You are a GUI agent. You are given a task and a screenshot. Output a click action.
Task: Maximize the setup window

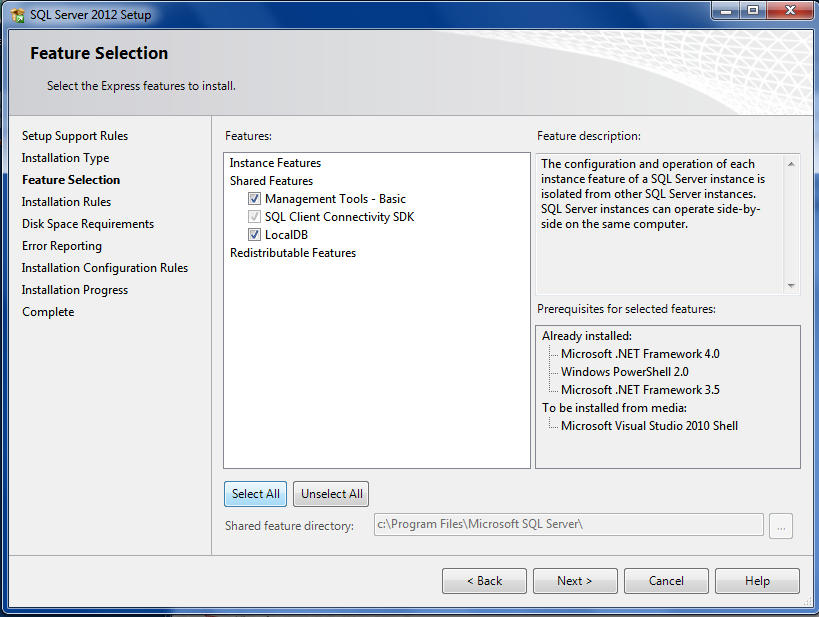[x=753, y=10]
